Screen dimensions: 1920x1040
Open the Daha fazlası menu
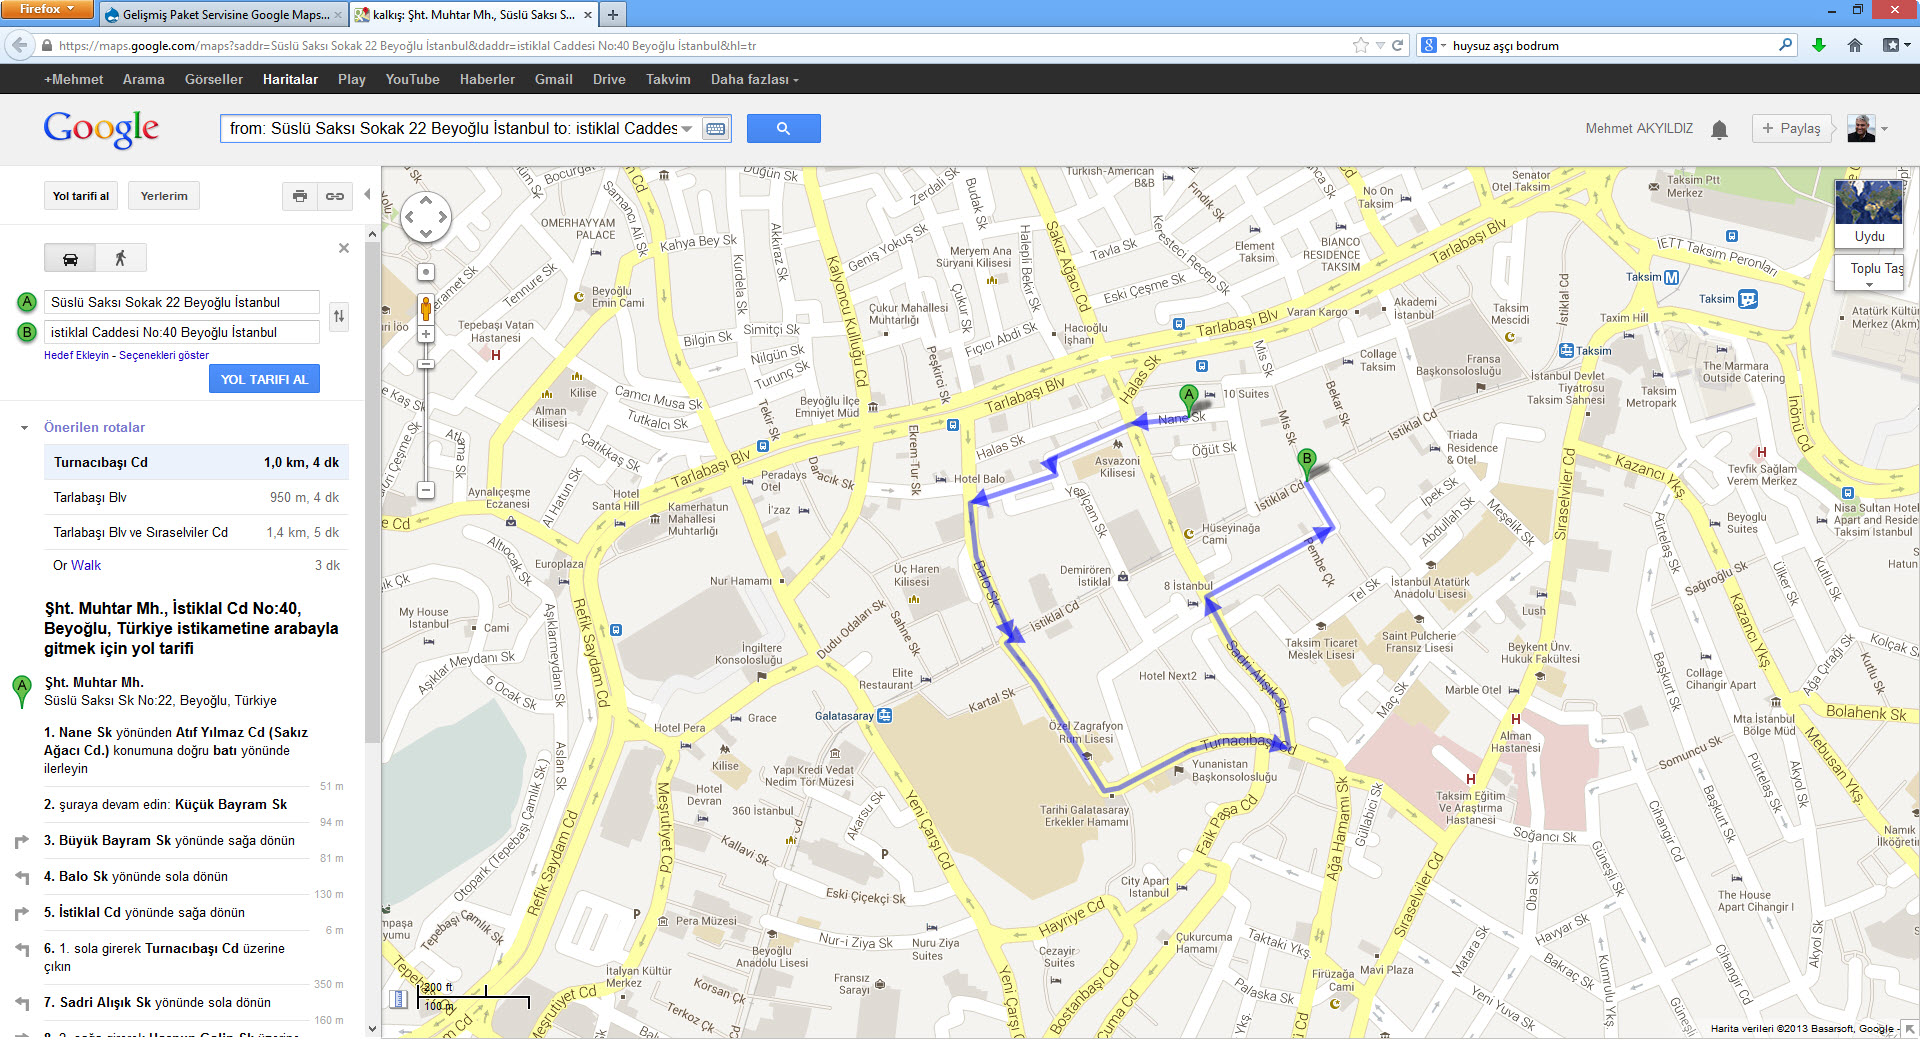751,79
